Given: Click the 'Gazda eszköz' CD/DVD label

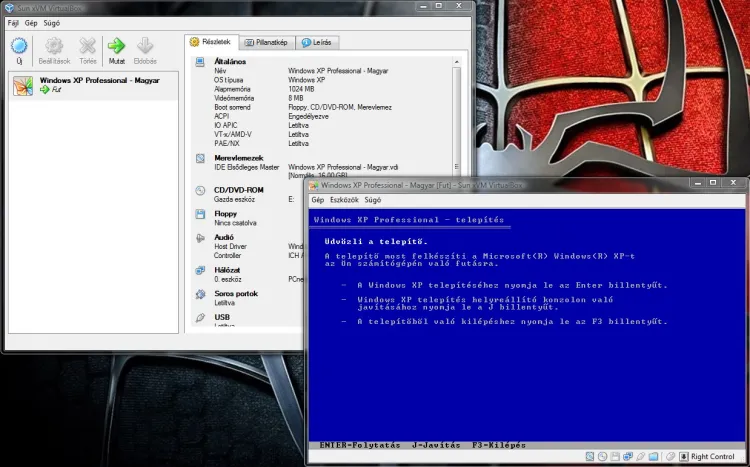Looking at the screenshot, I should tap(234, 199).
